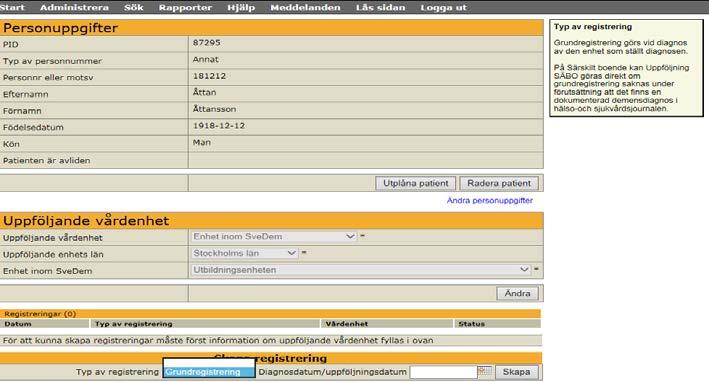Click the Typ av personnummer value Annat

click(206, 59)
